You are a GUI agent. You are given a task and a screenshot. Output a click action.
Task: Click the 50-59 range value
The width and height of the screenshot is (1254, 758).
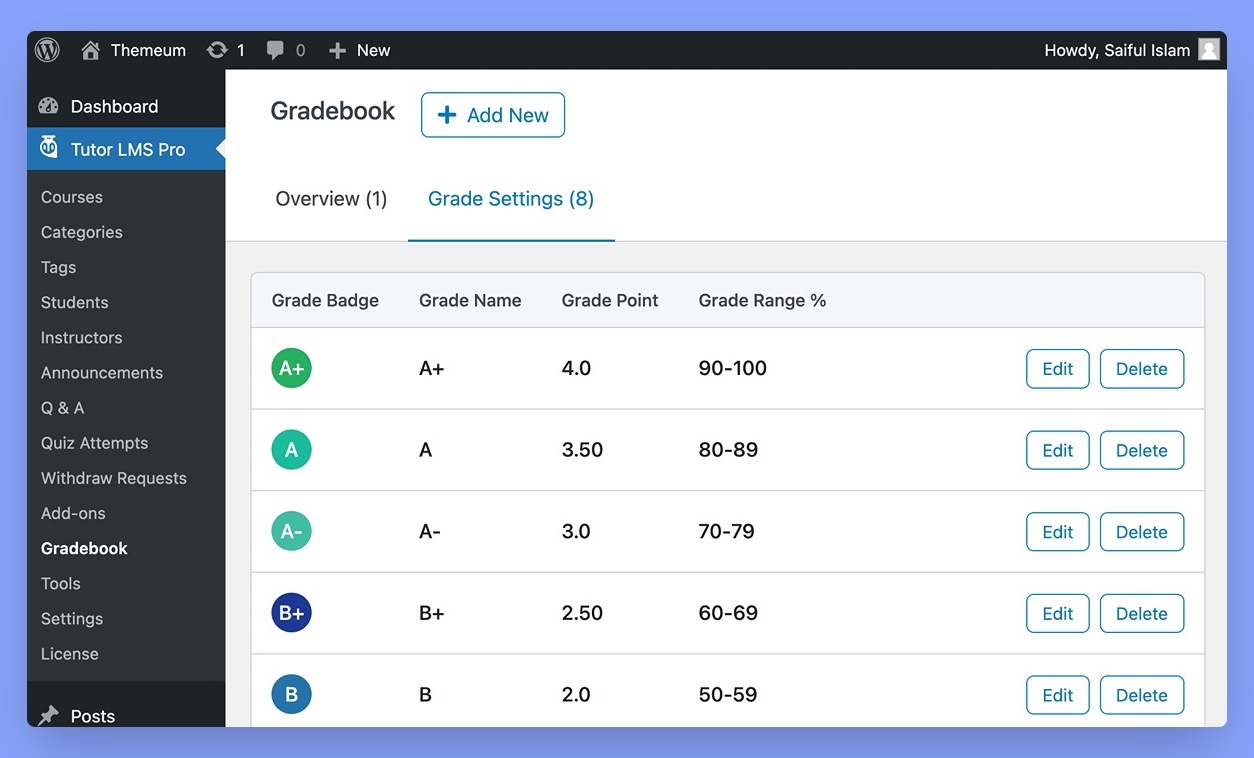tap(728, 695)
